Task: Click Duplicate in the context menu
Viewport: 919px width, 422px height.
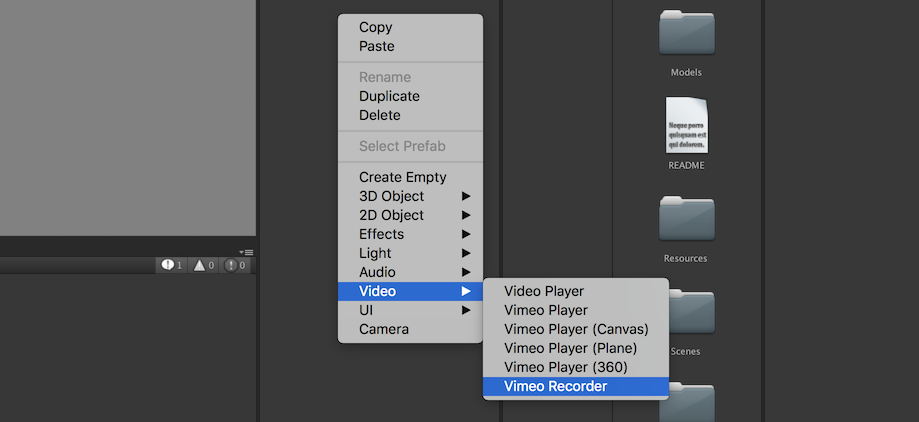Action: point(410,96)
